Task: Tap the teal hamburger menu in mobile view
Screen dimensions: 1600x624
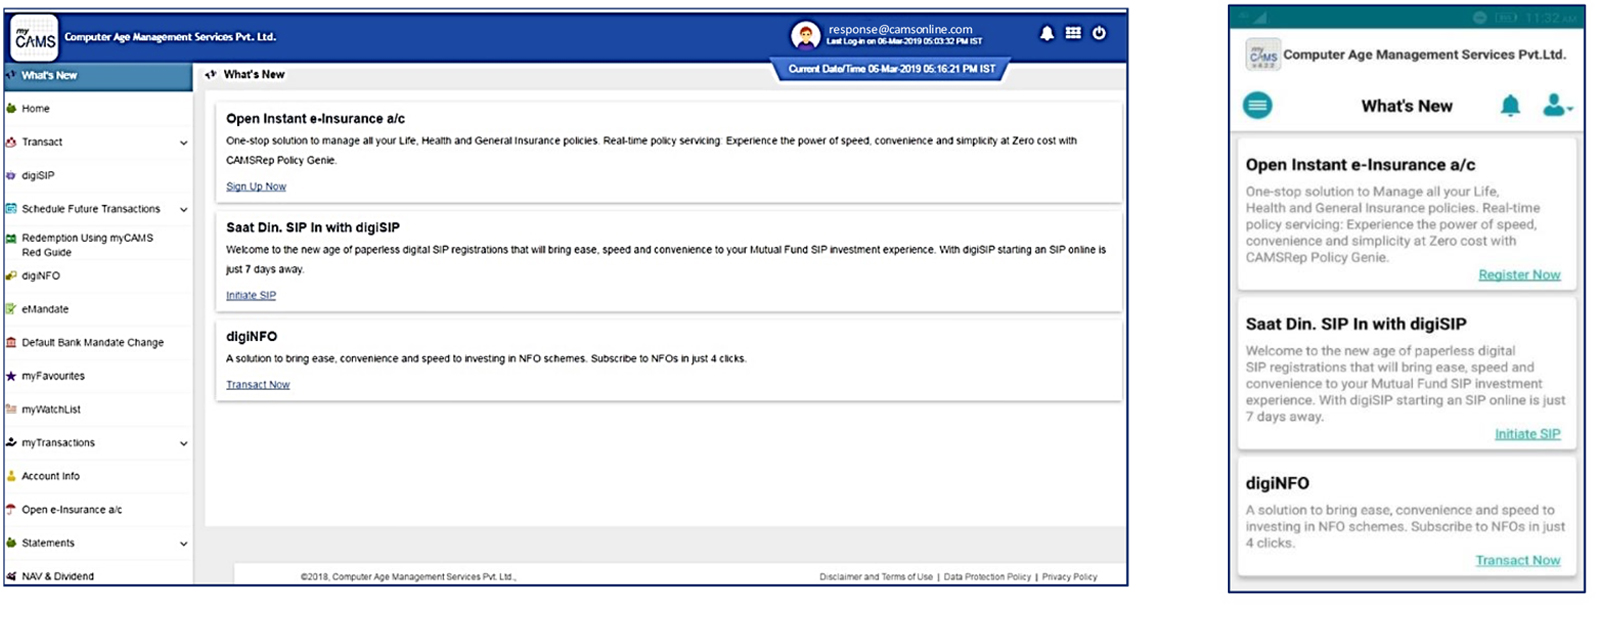Action: pos(1257,105)
